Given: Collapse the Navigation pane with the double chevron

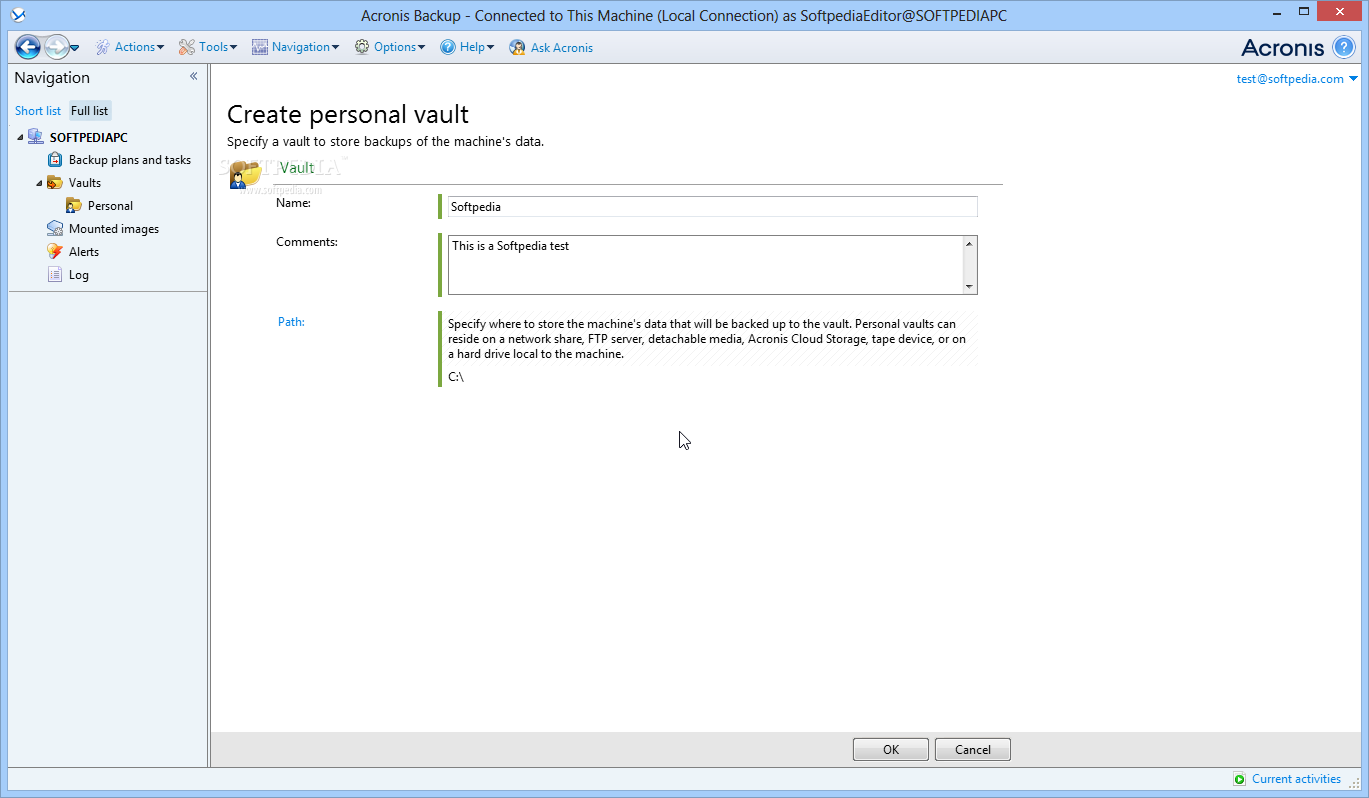Looking at the screenshot, I should point(194,77).
